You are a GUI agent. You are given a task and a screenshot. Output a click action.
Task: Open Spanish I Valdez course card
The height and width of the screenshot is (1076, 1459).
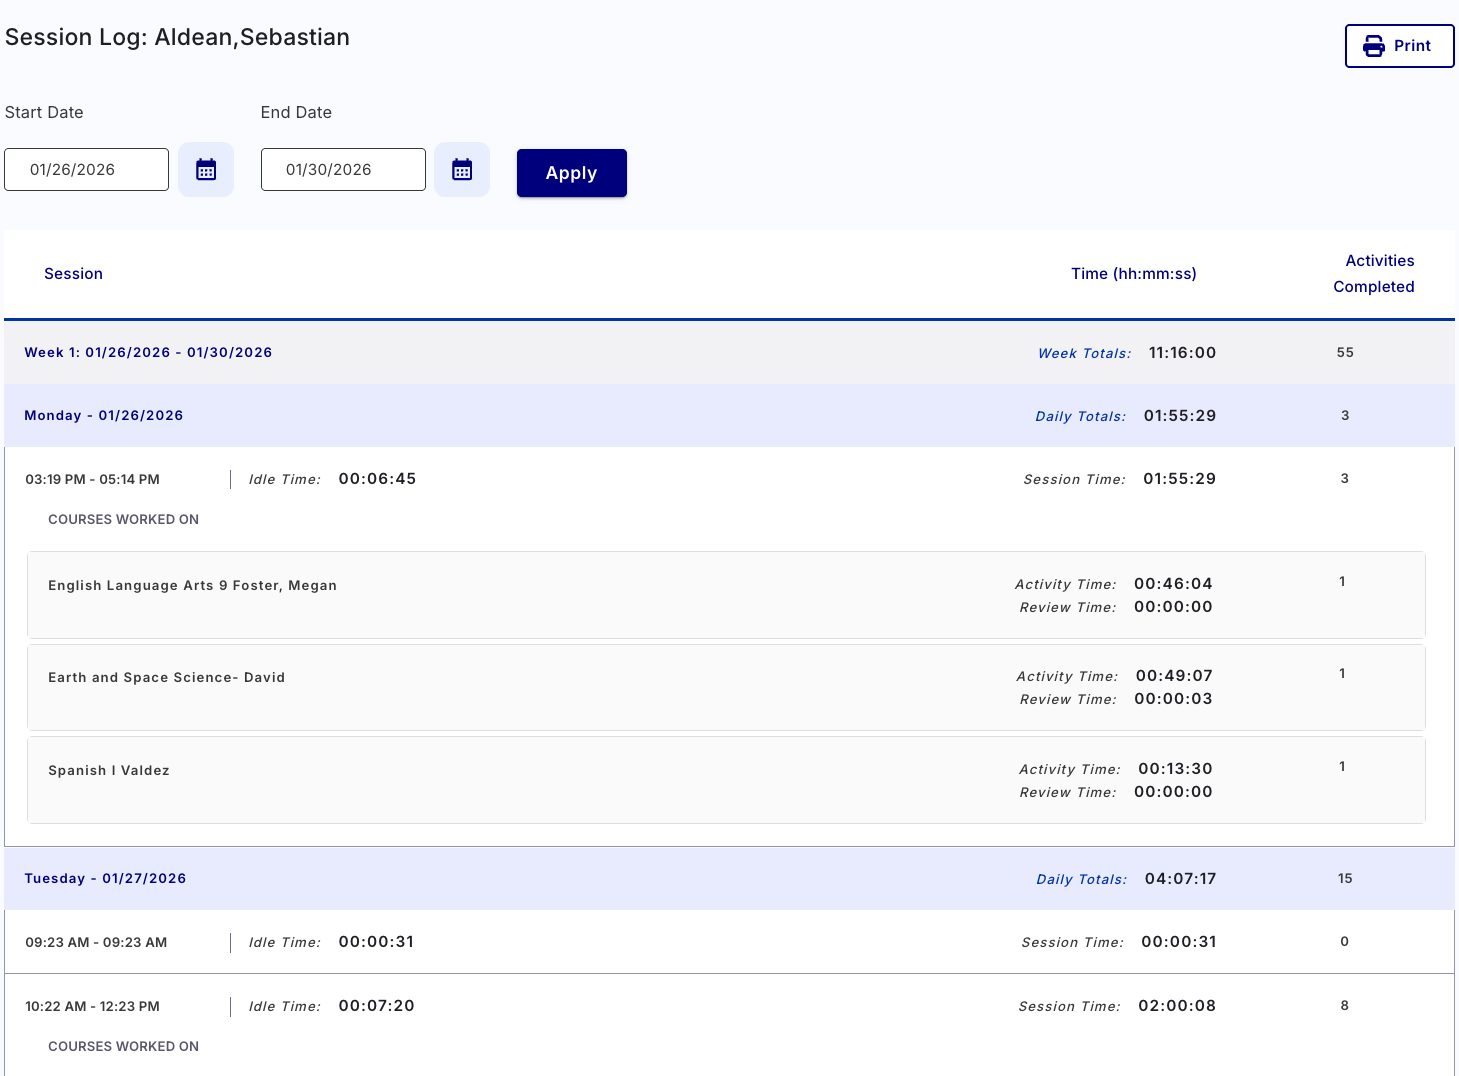(726, 780)
